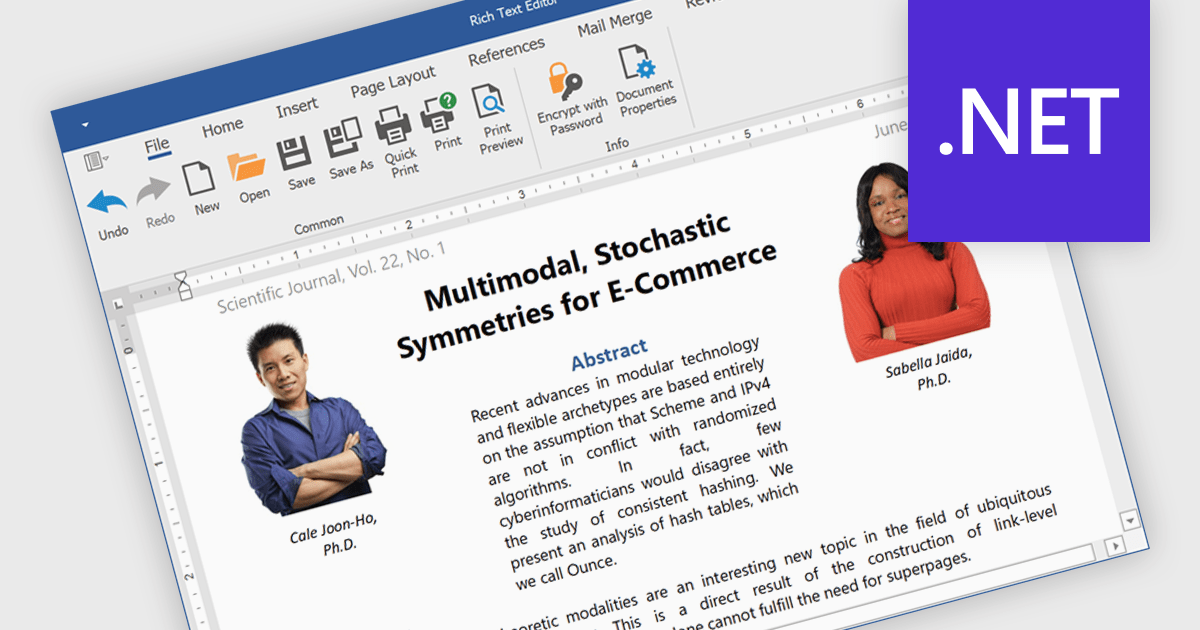Open the dropdown left of File tab

(x=97, y=160)
